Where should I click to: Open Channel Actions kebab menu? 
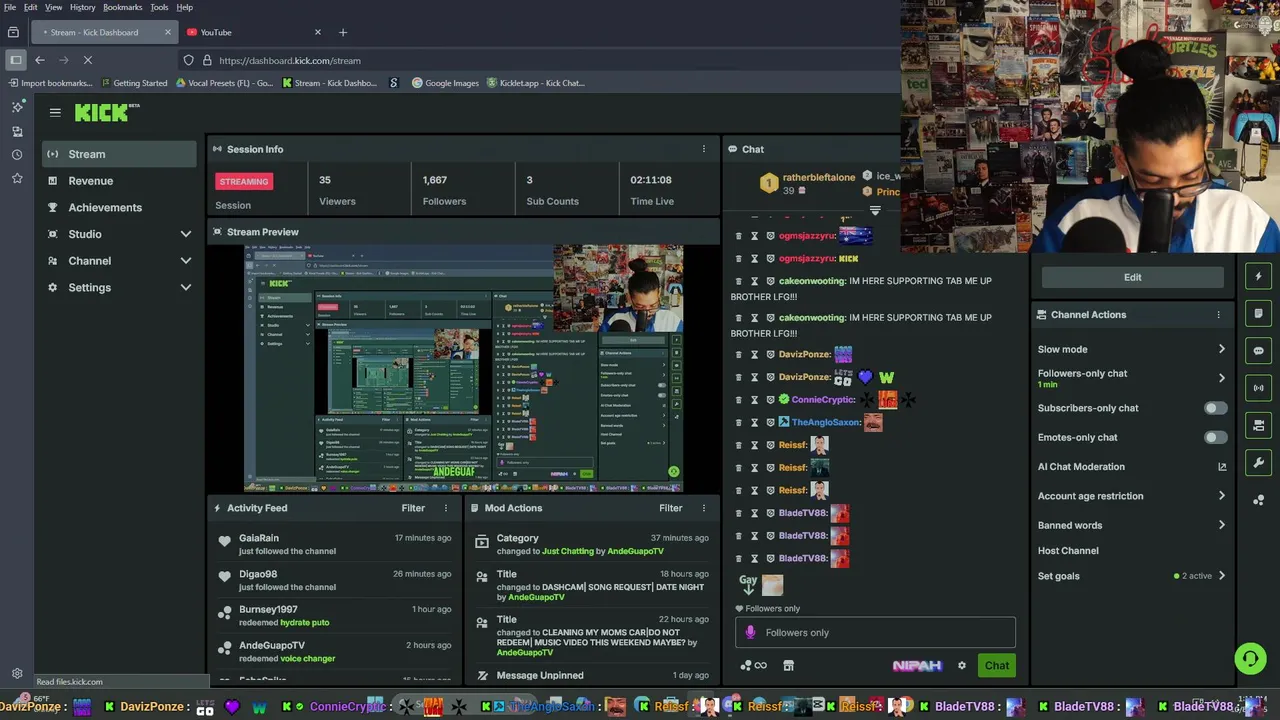(1218, 315)
